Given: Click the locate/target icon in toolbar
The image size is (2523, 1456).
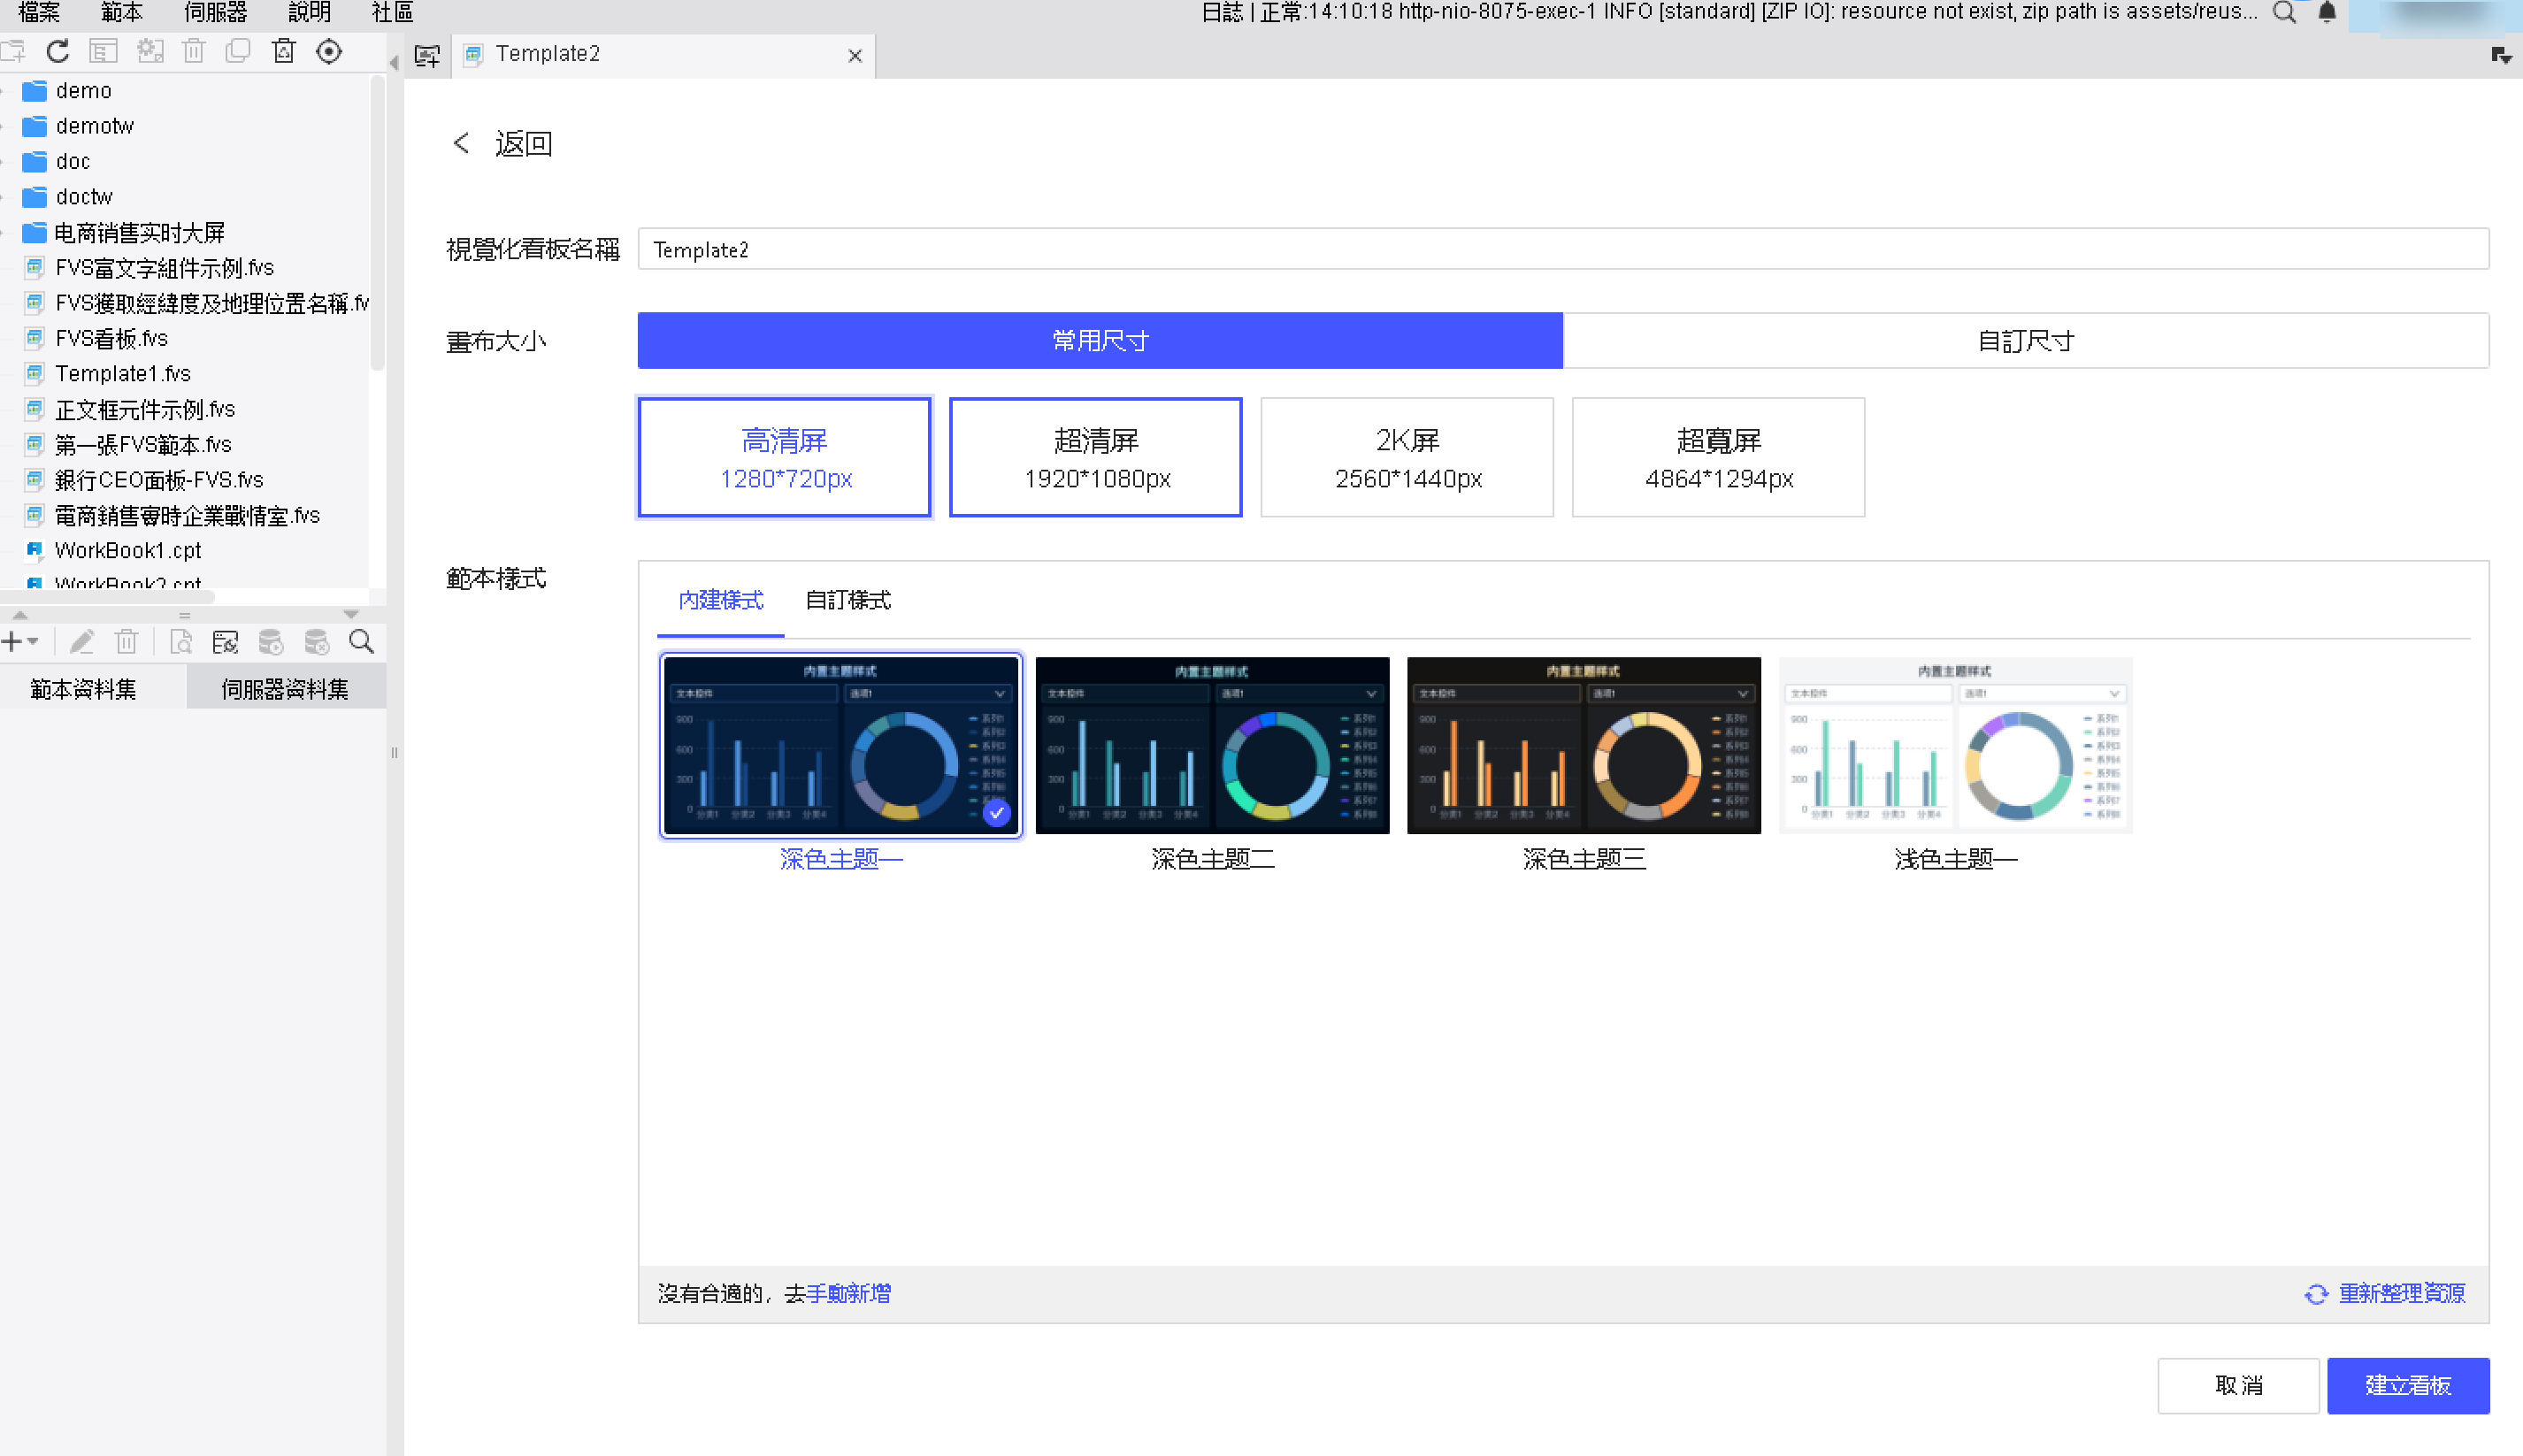Looking at the screenshot, I should 329,51.
